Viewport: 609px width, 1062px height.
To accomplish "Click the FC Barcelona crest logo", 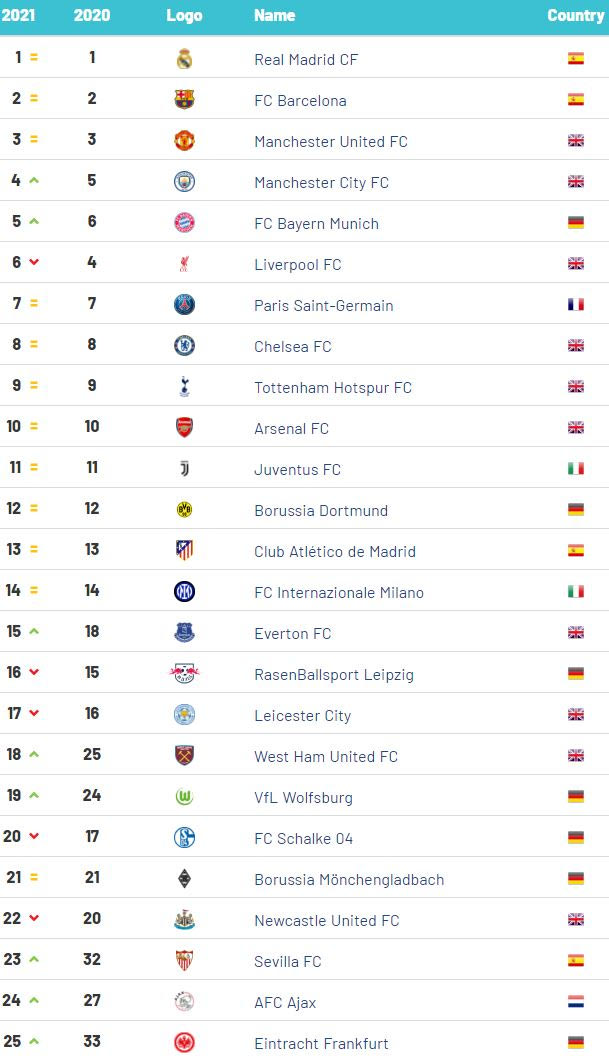I will click(184, 100).
